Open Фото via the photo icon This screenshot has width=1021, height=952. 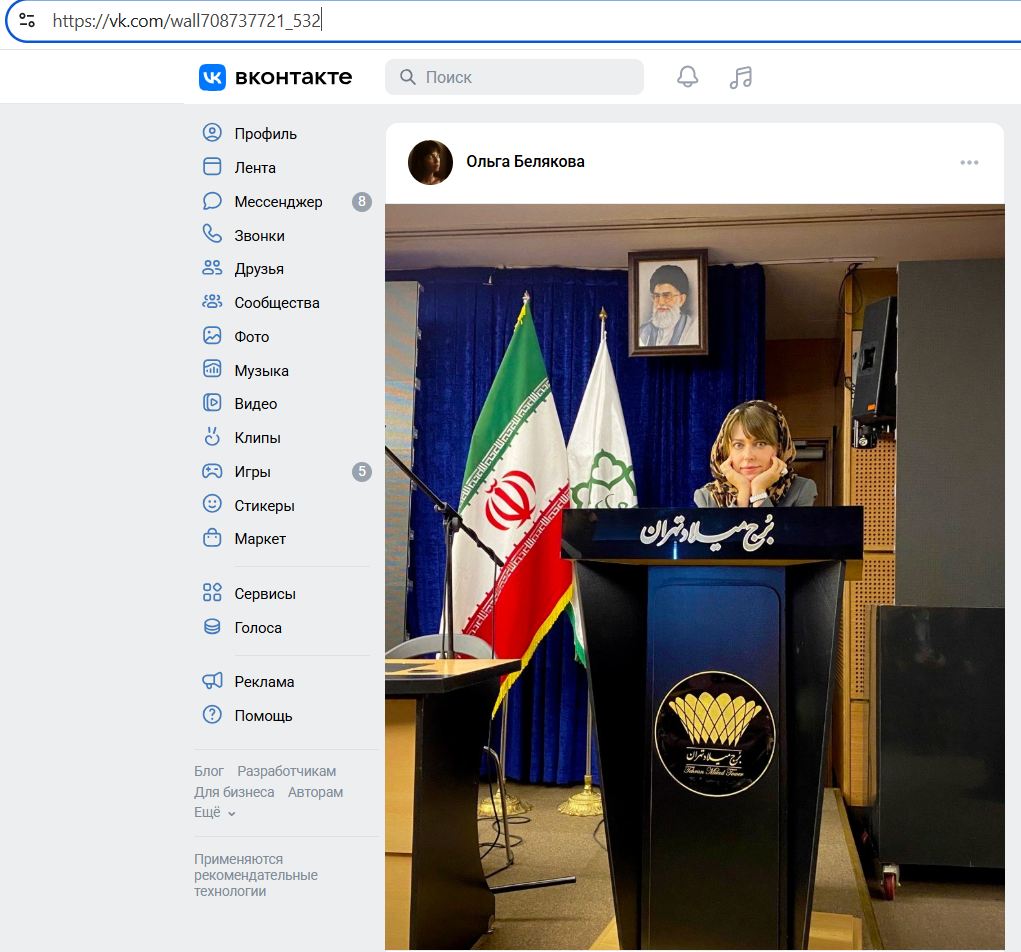[x=211, y=336]
